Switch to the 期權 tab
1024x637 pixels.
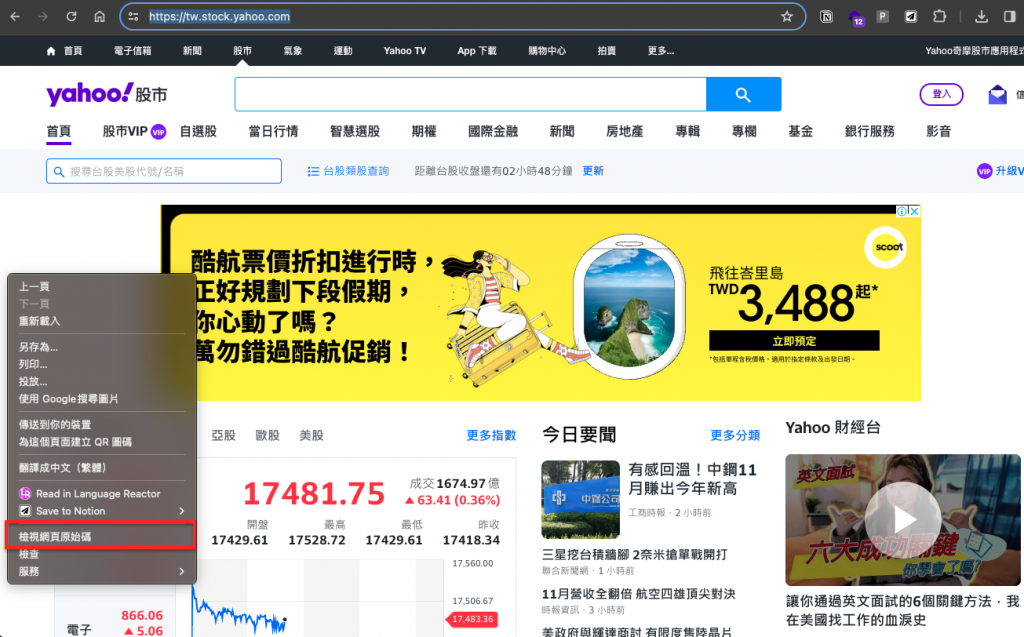pyautogui.click(x=424, y=131)
